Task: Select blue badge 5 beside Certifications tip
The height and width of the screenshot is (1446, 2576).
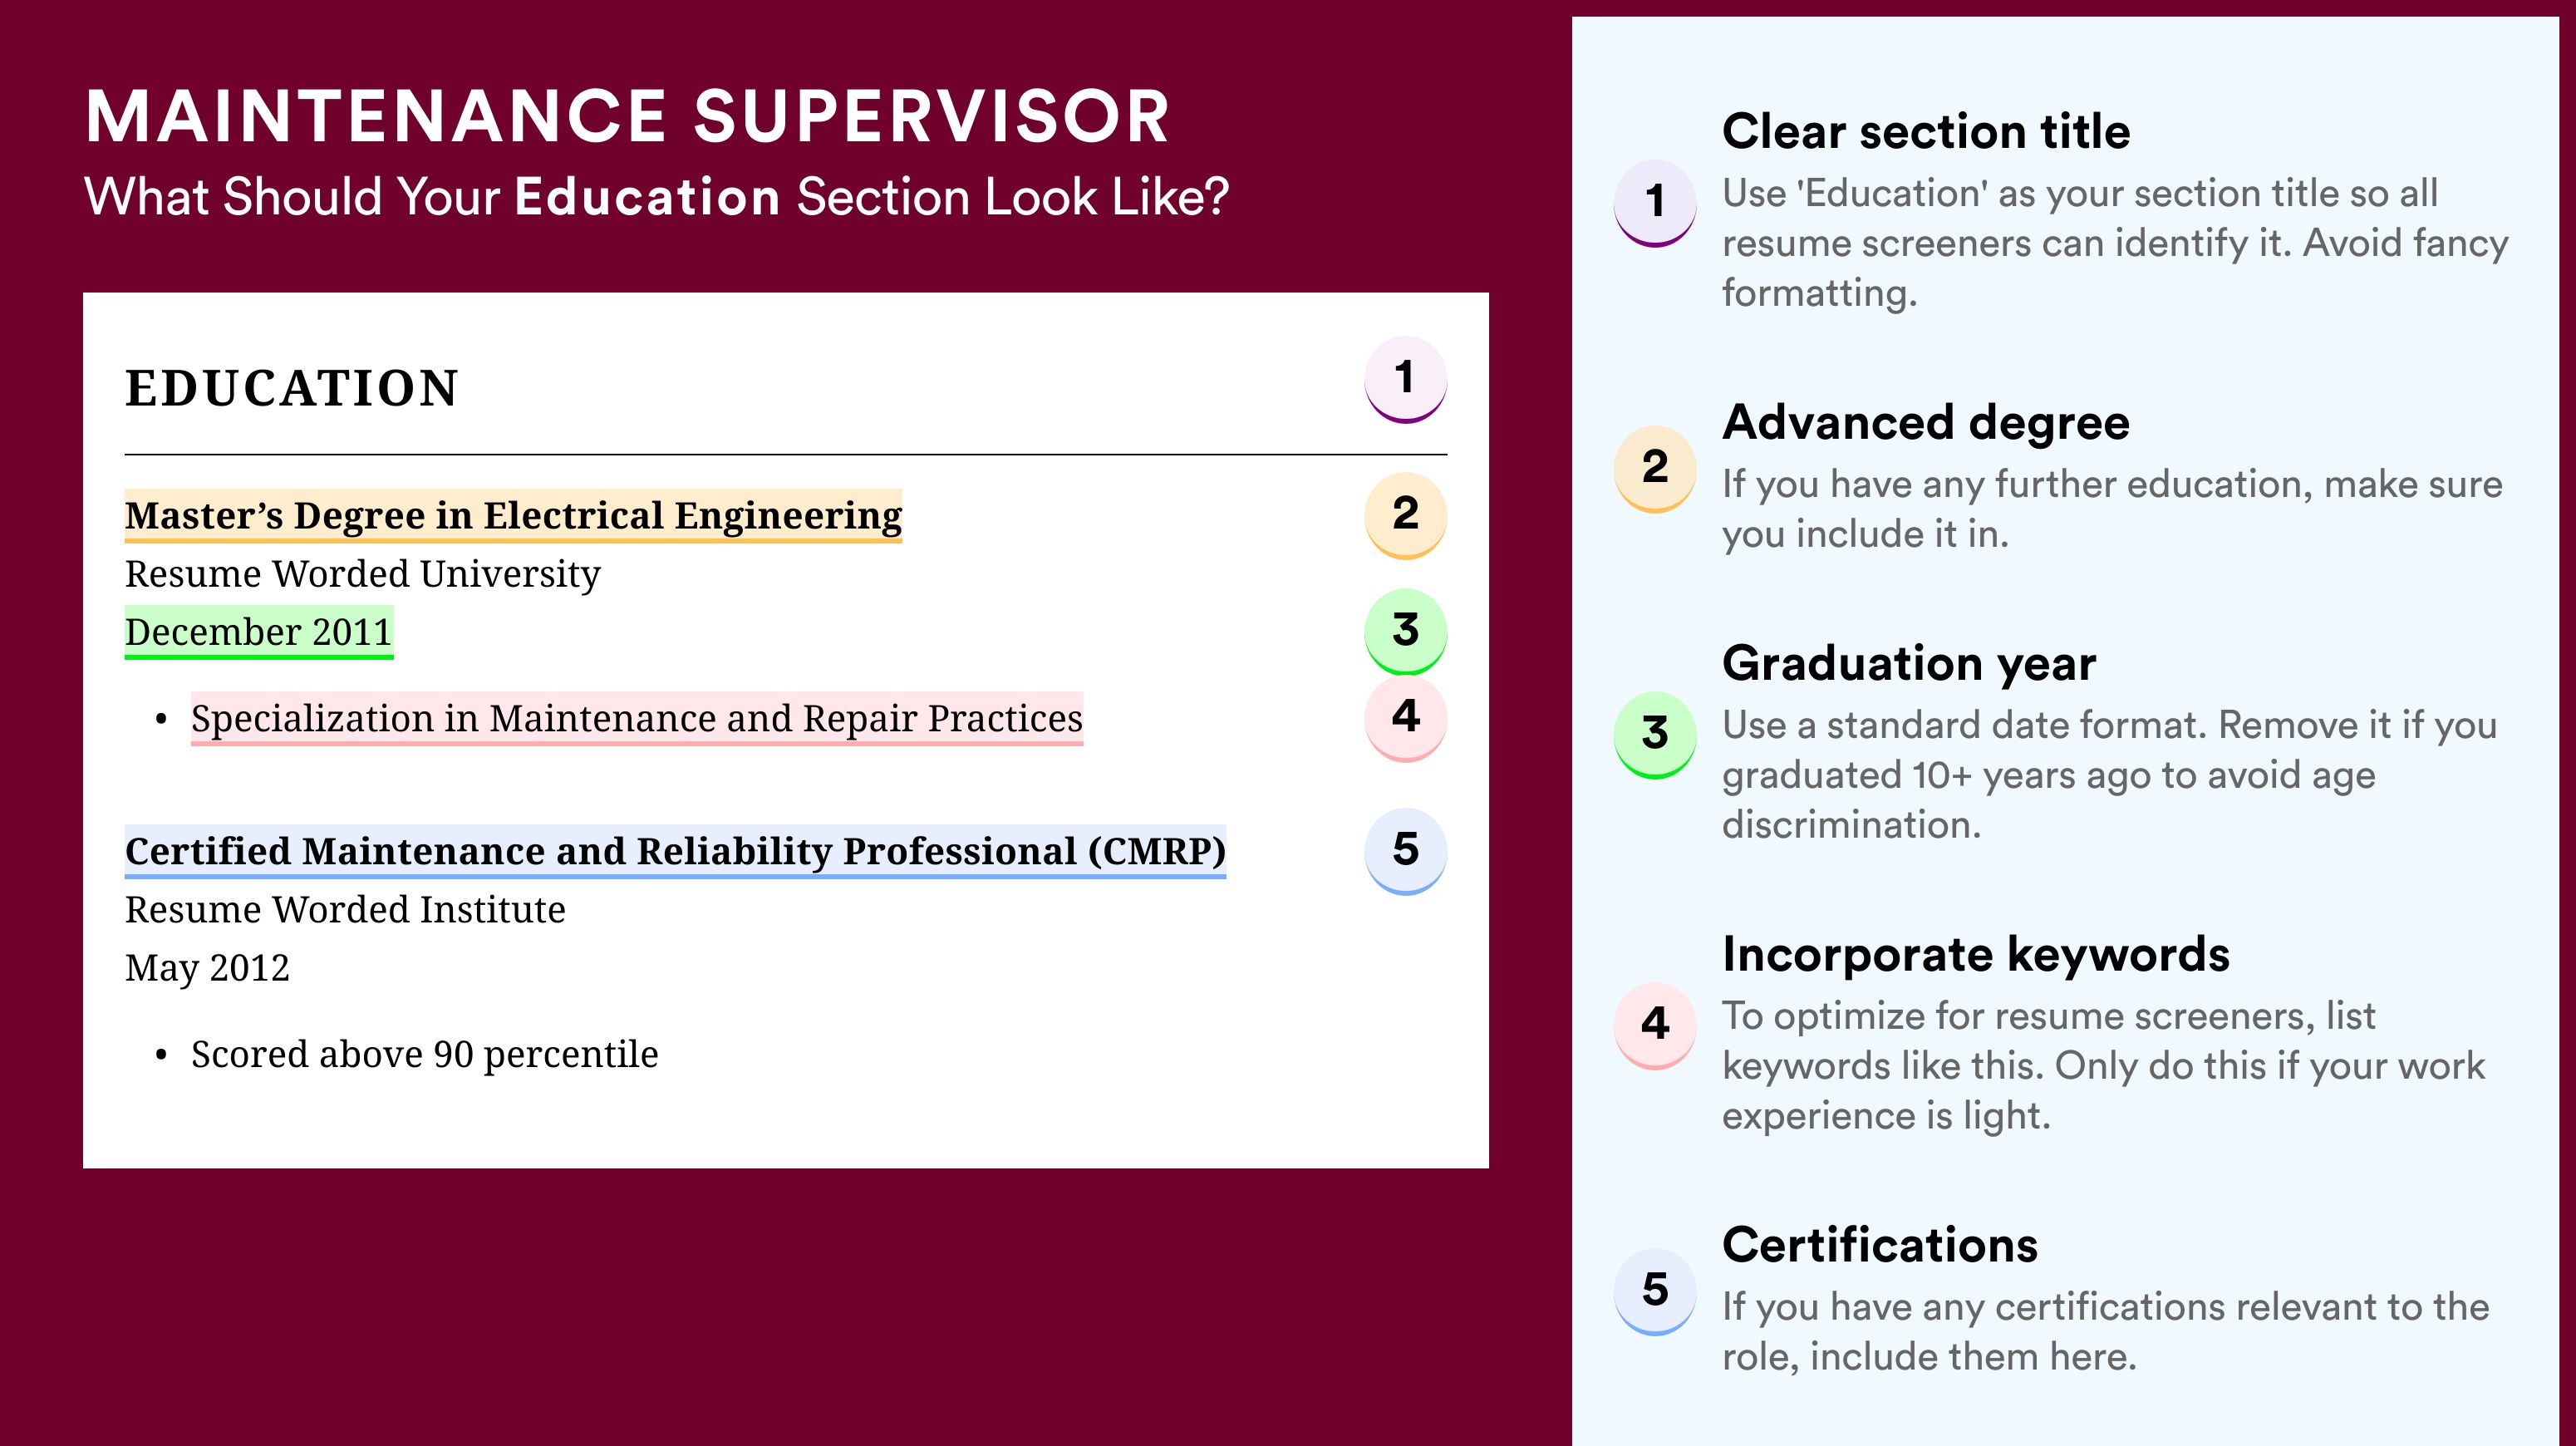Action: coord(1655,1291)
